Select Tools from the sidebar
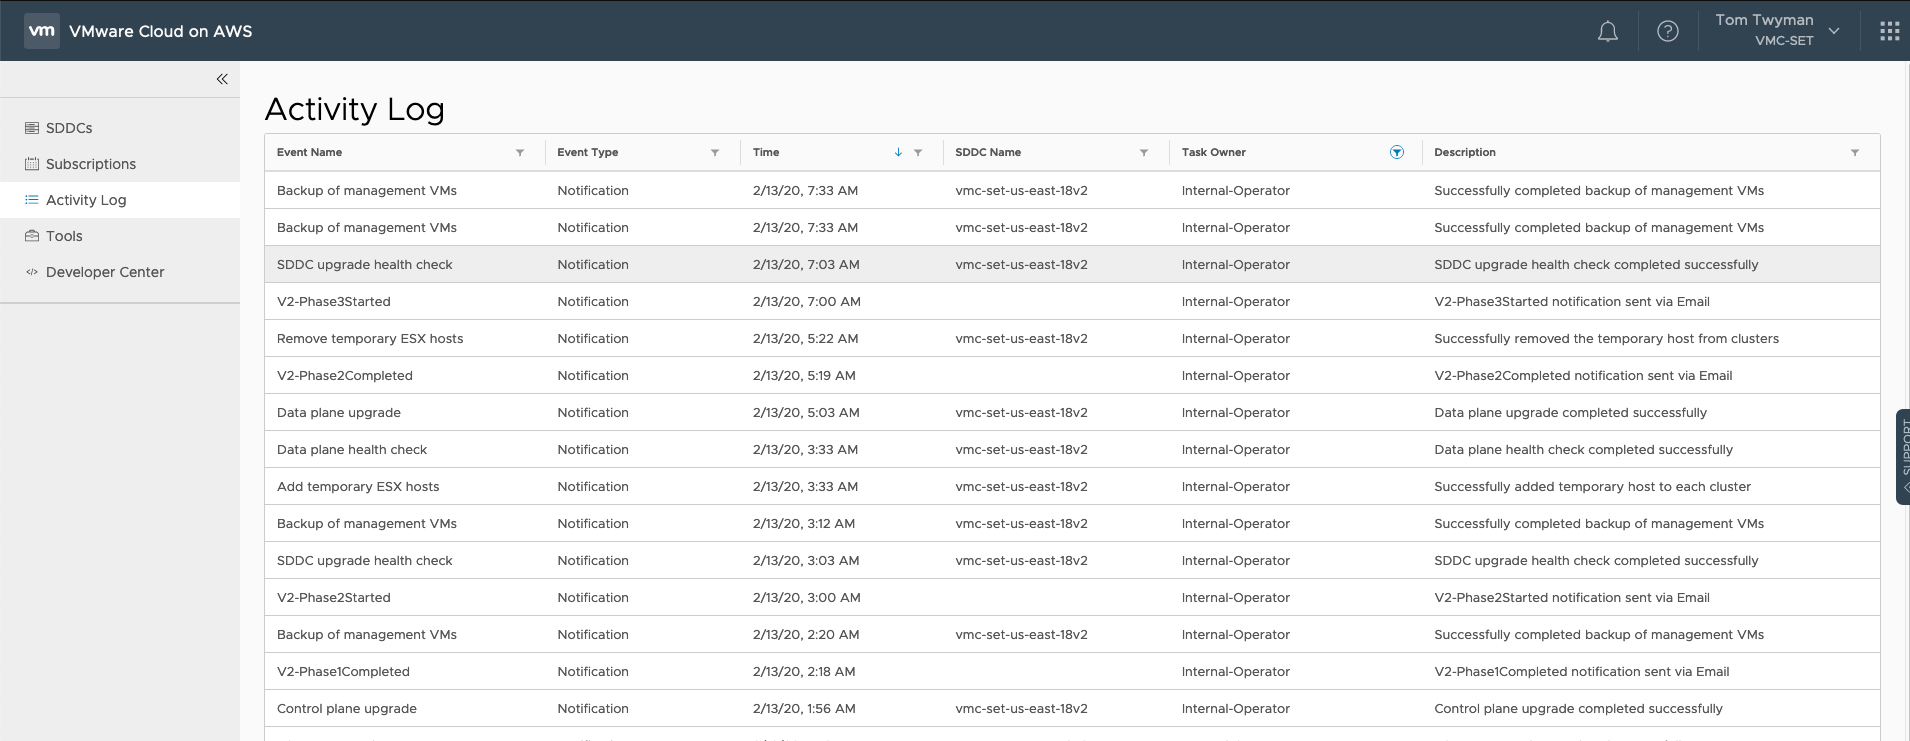The width and height of the screenshot is (1910, 741). pos(64,236)
